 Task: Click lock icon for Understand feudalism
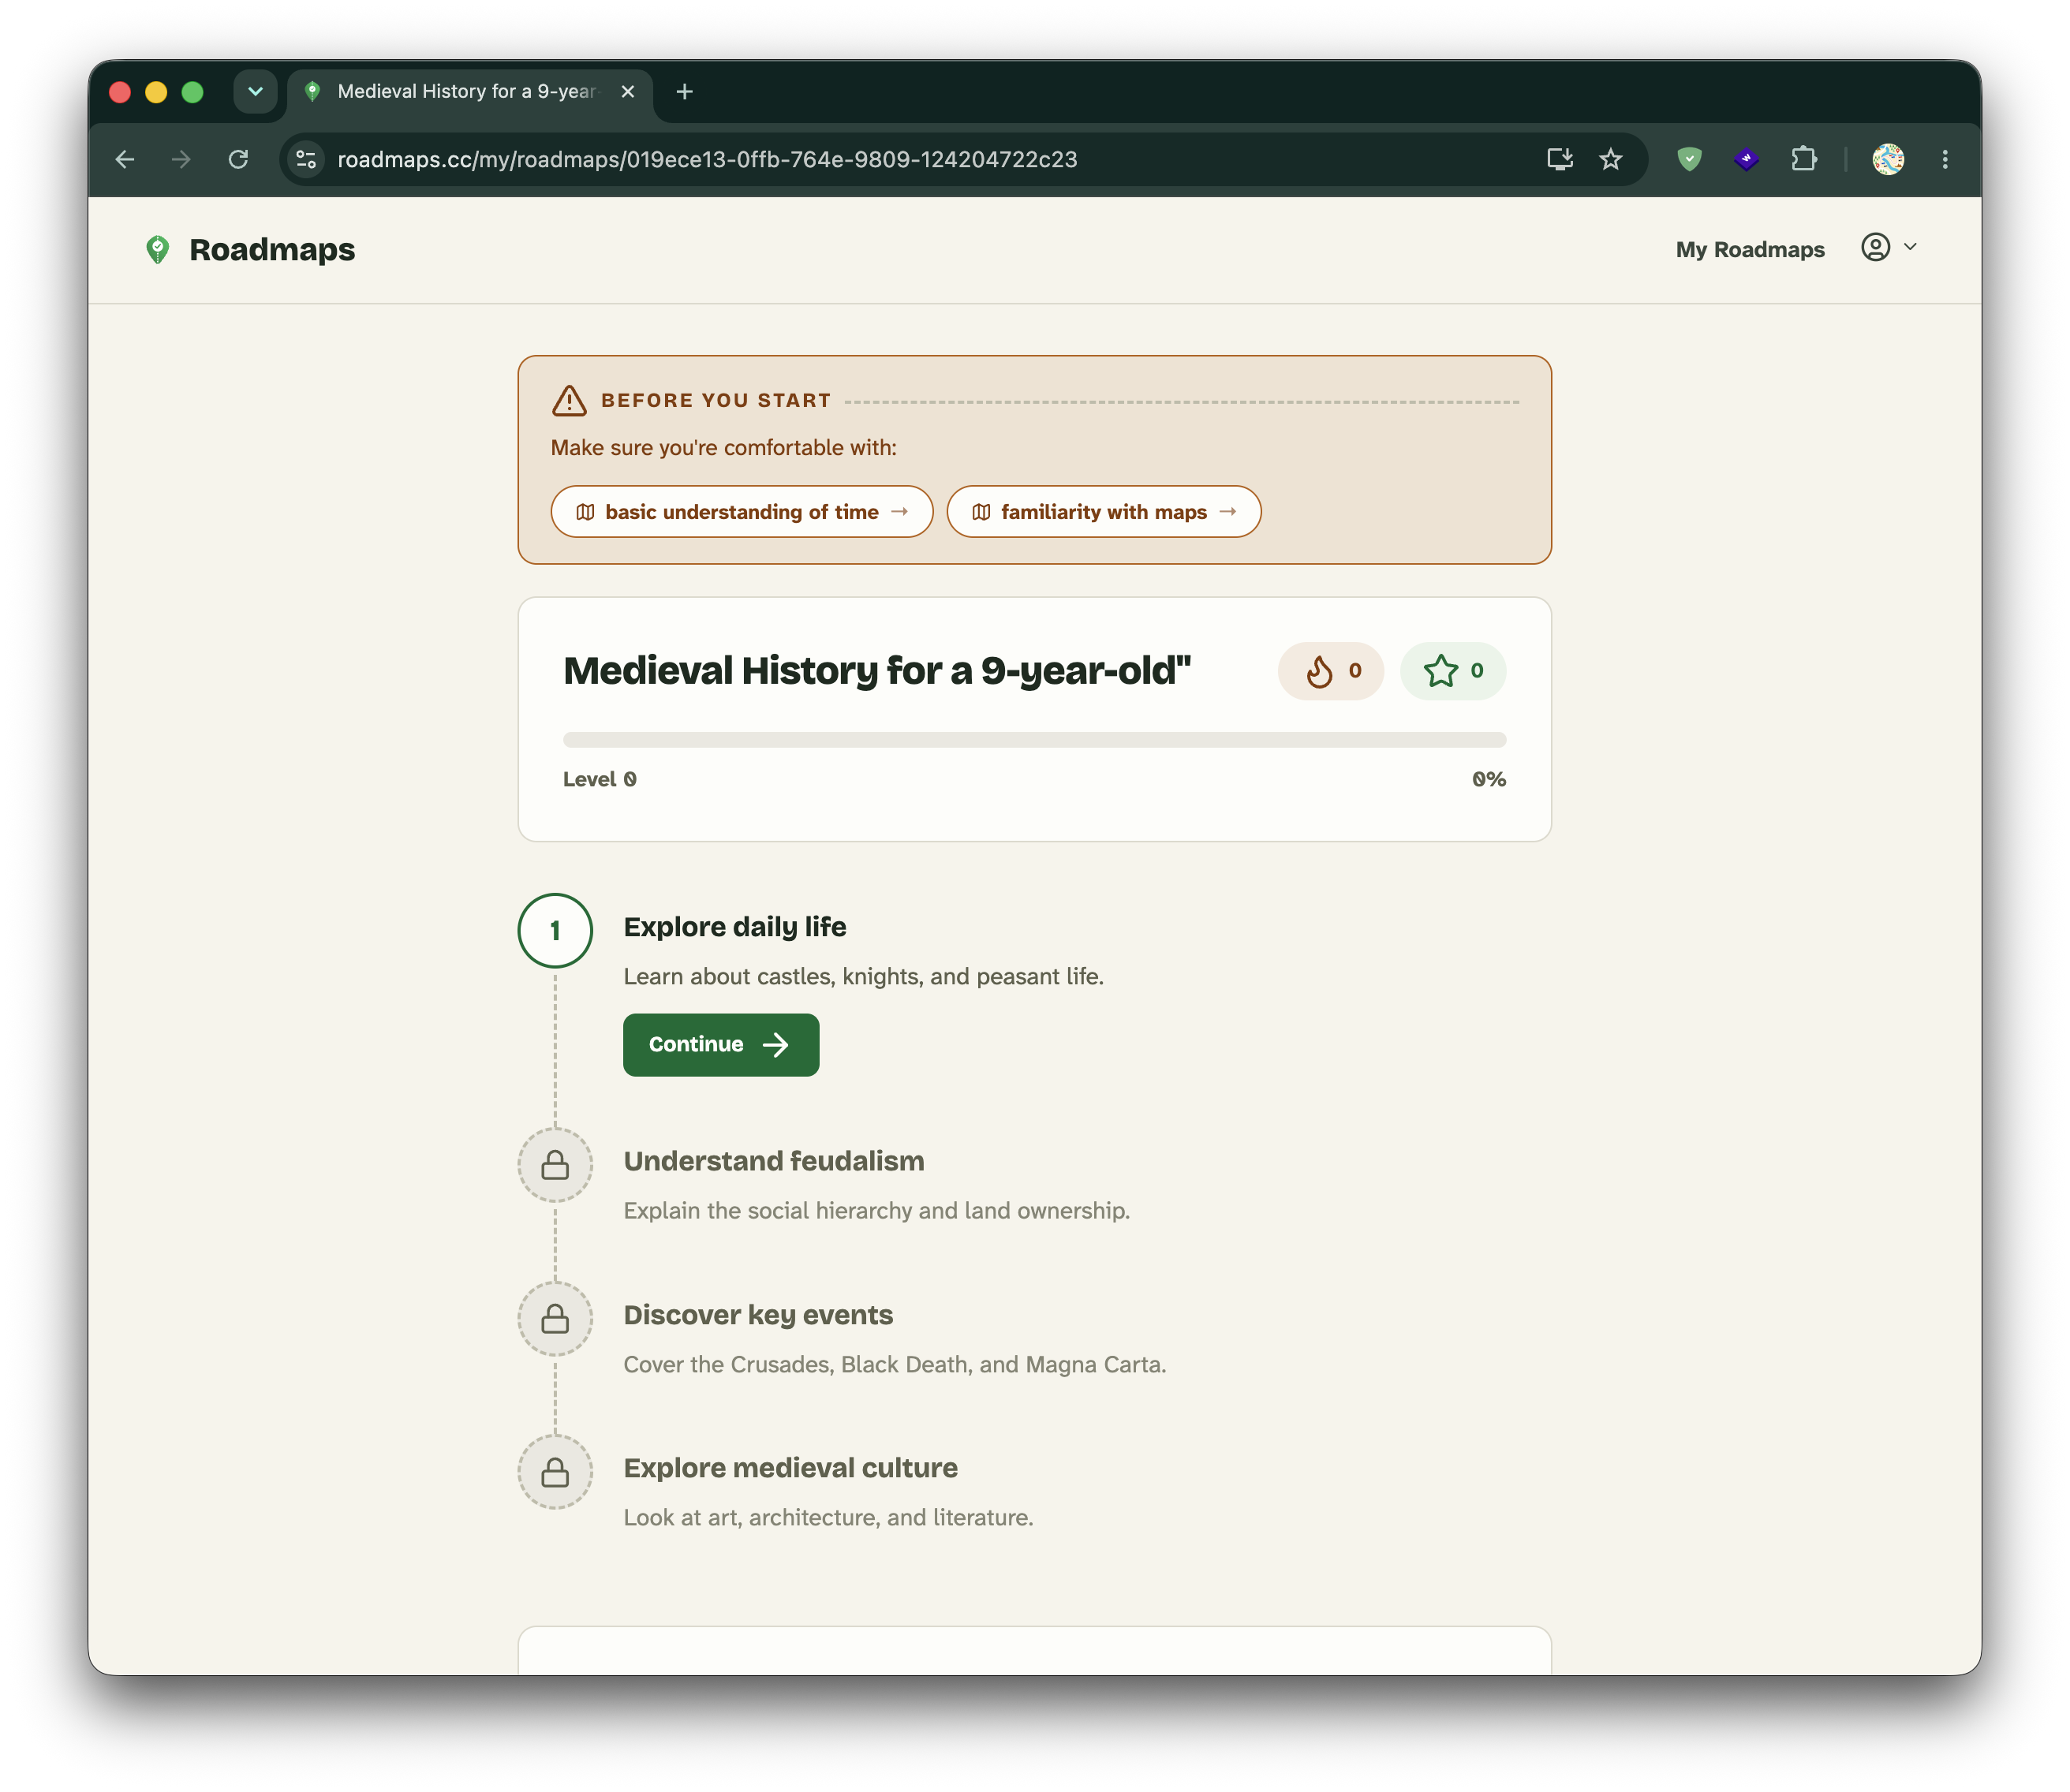tap(555, 1165)
